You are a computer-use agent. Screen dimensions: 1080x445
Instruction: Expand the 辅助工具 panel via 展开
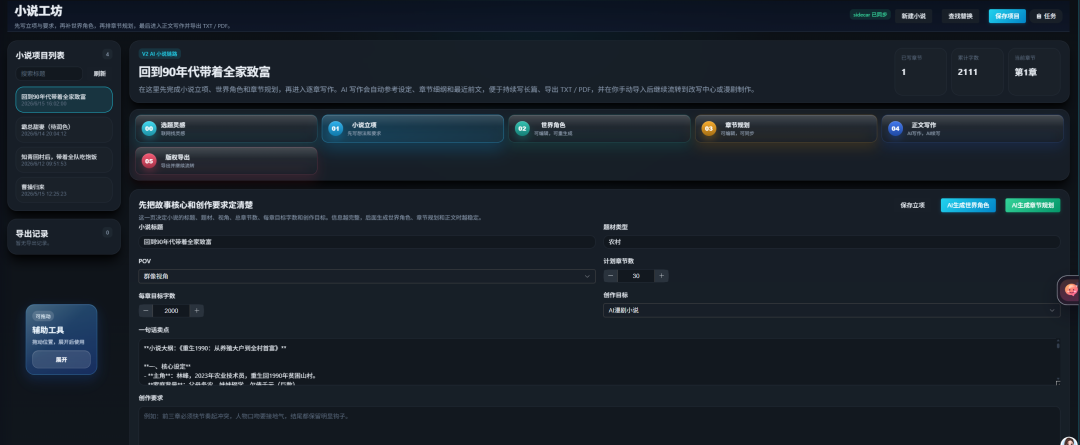point(61,360)
